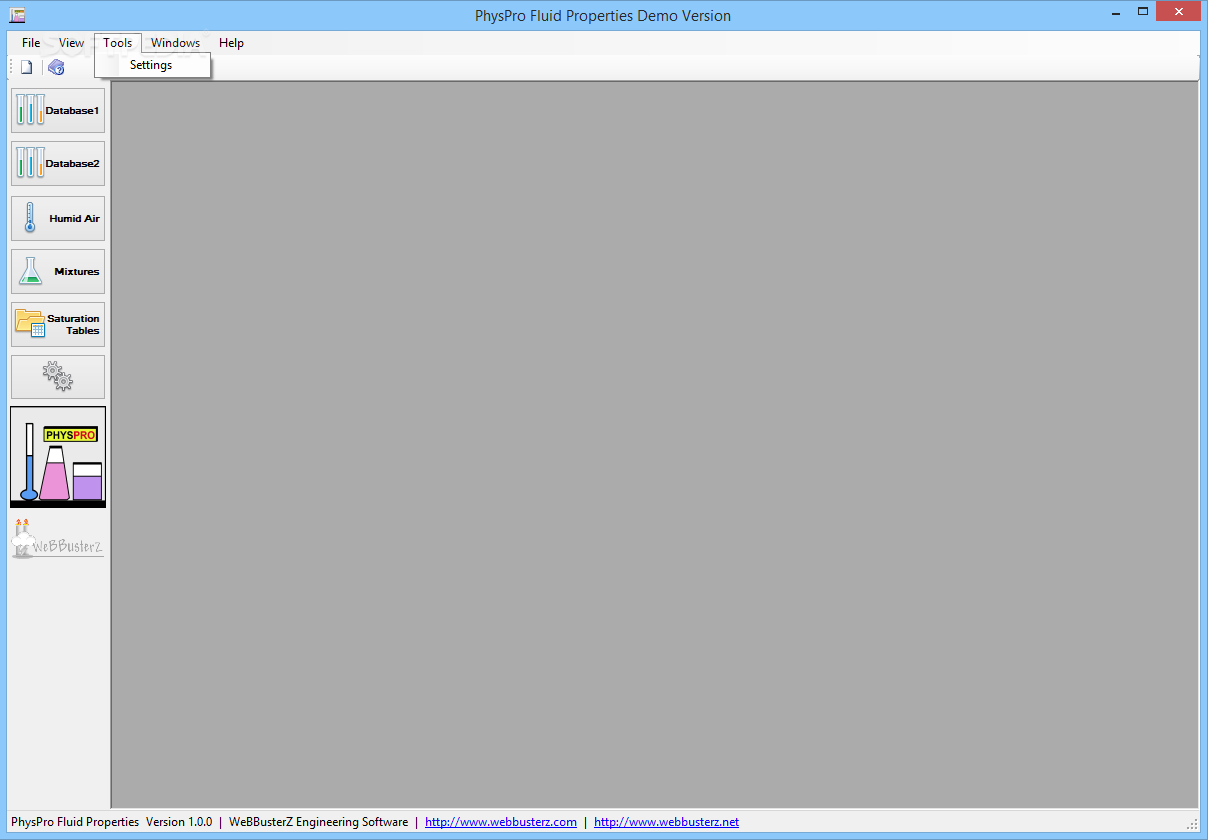Minimize the PhysPro window
The height and width of the screenshot is (840, 1208).
[x=1116, y=12]
